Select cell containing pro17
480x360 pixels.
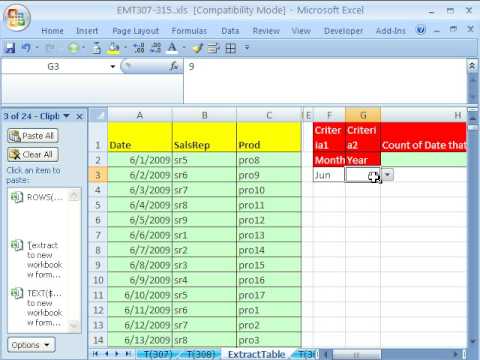269,295
